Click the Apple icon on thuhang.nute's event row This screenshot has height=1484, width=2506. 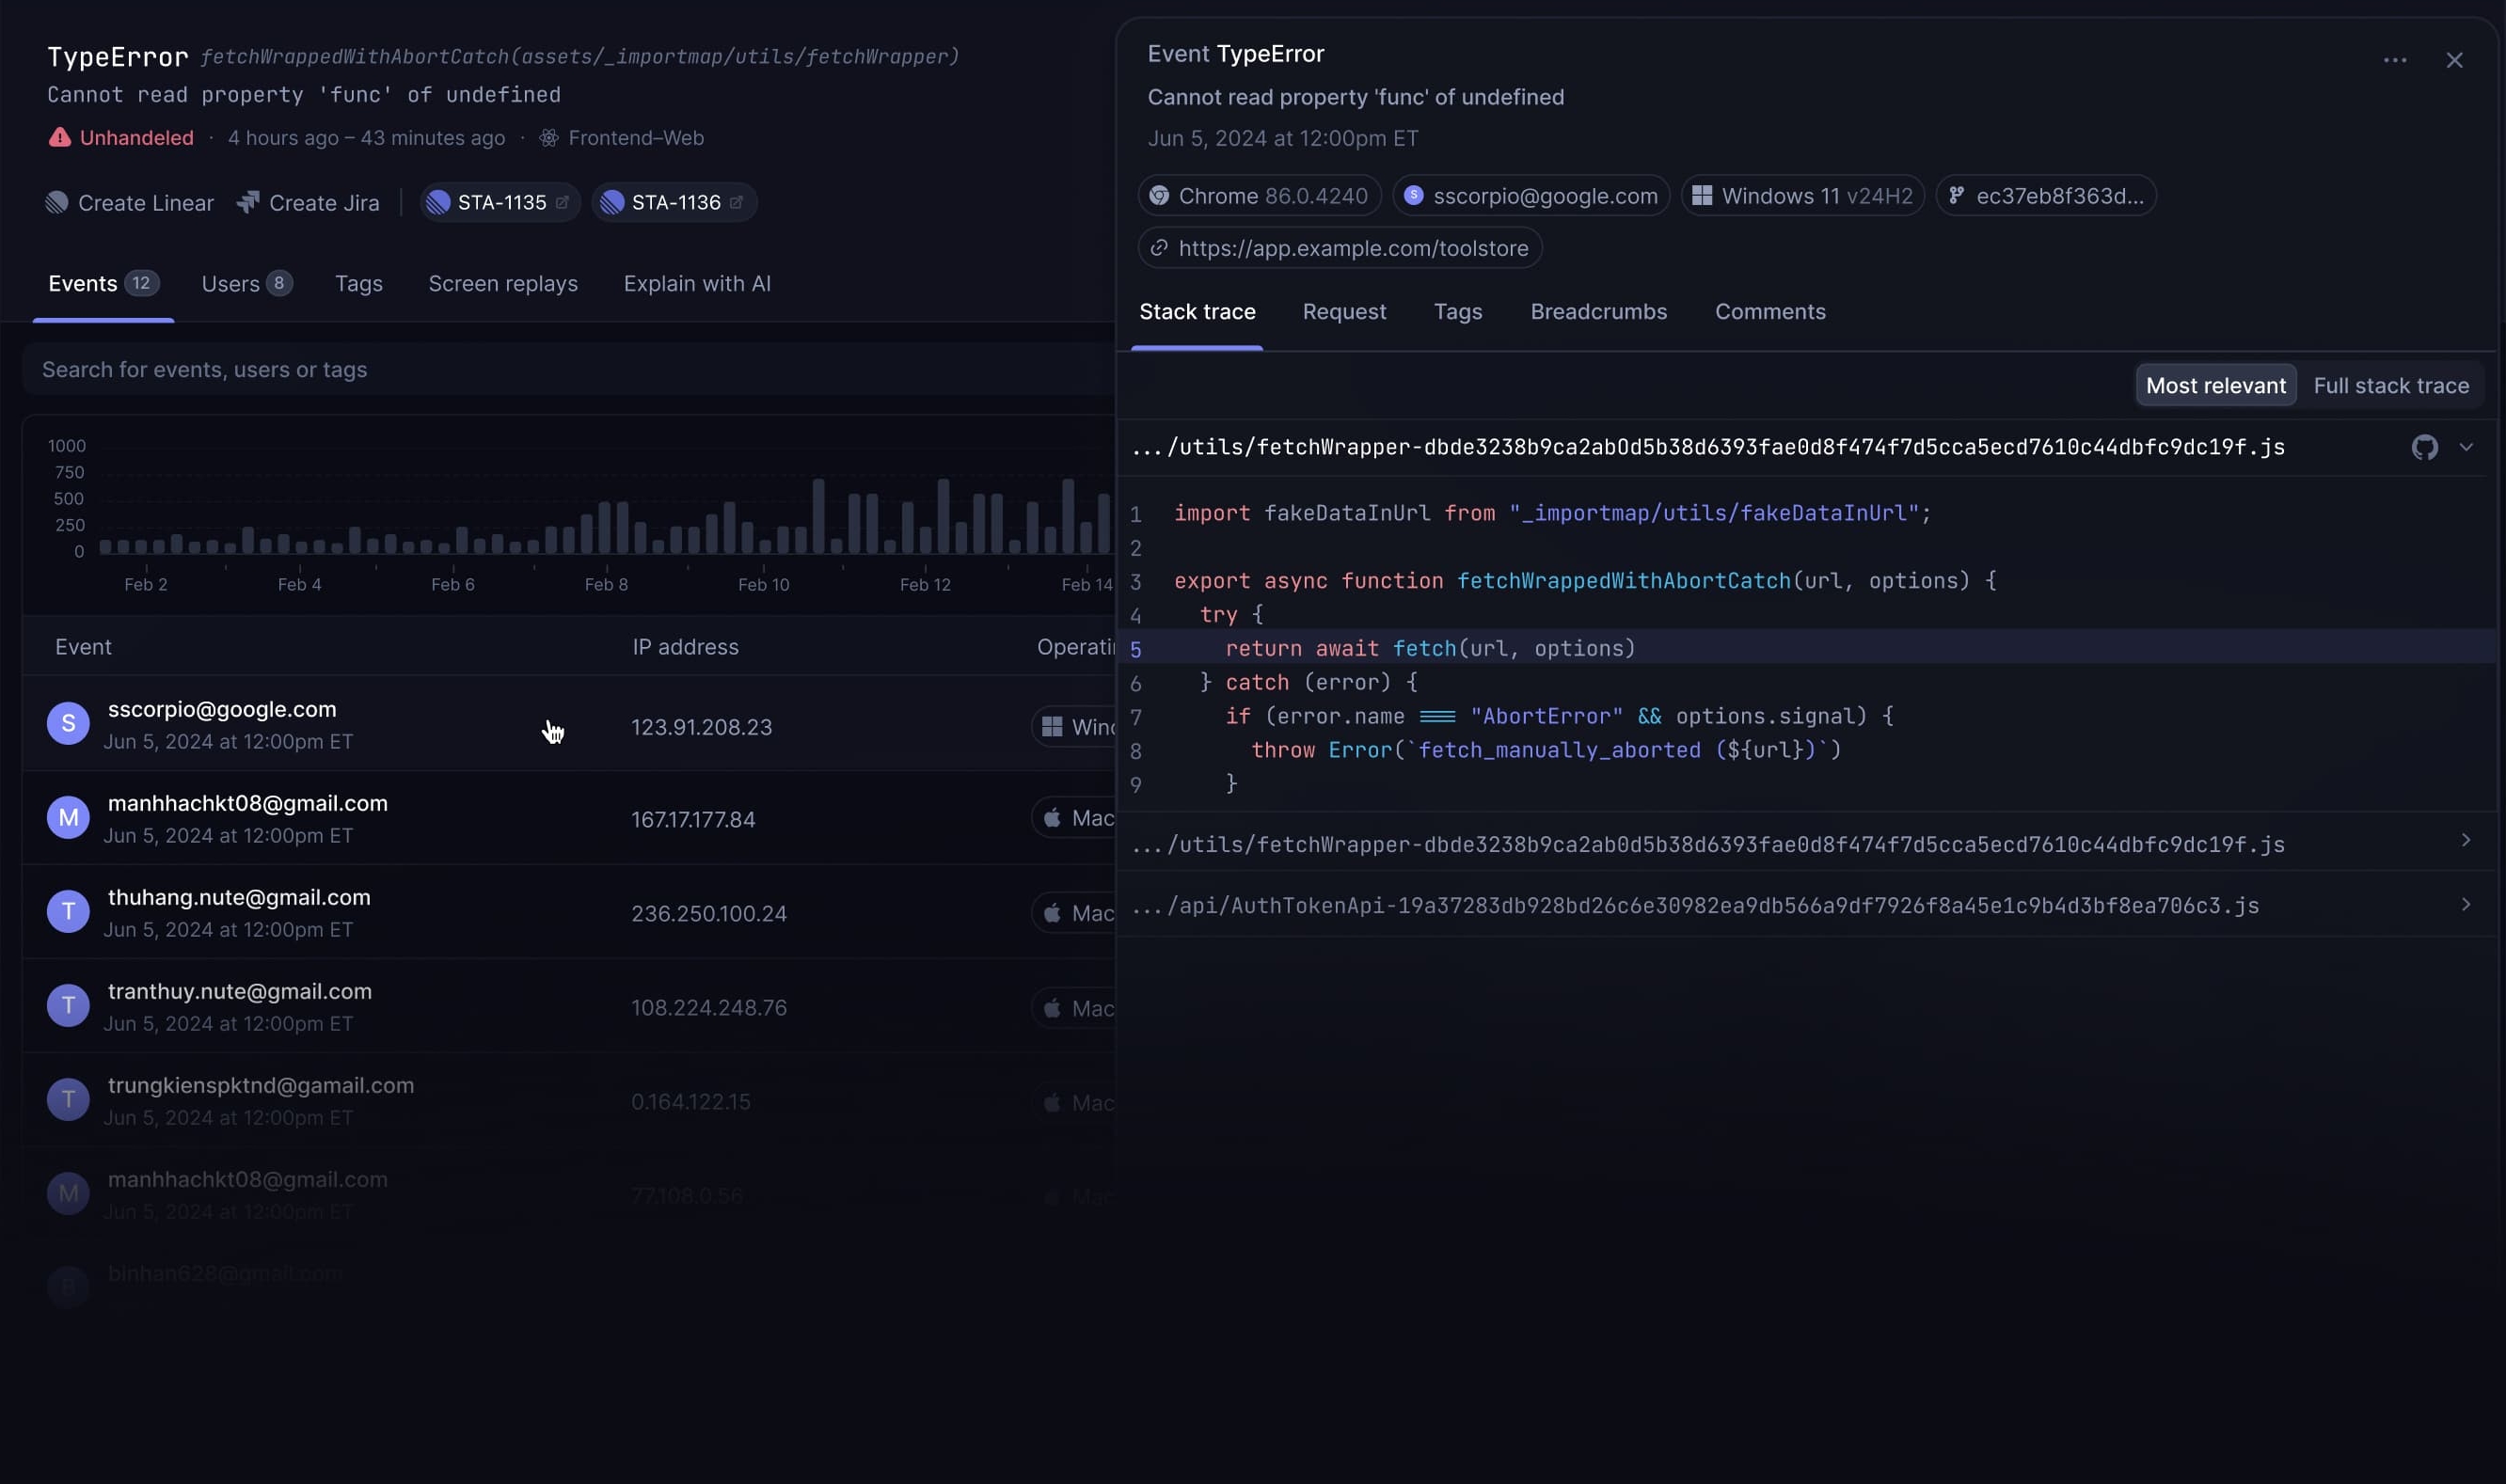1053,912
